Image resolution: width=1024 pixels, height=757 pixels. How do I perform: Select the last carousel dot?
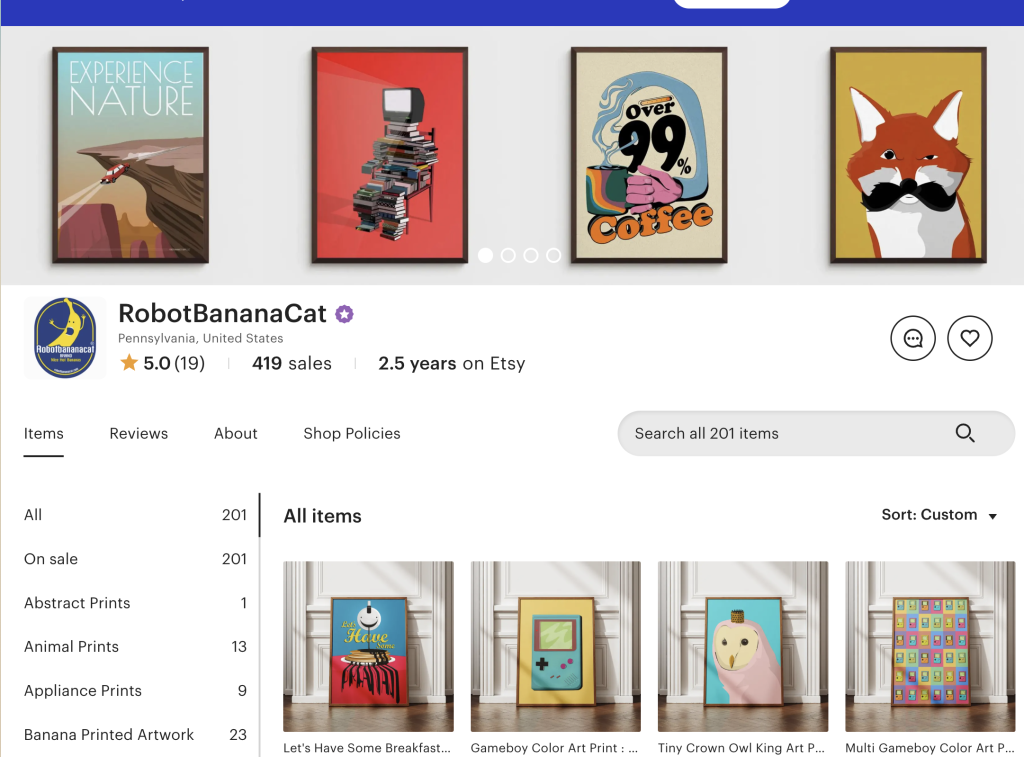tap(553, 255)
